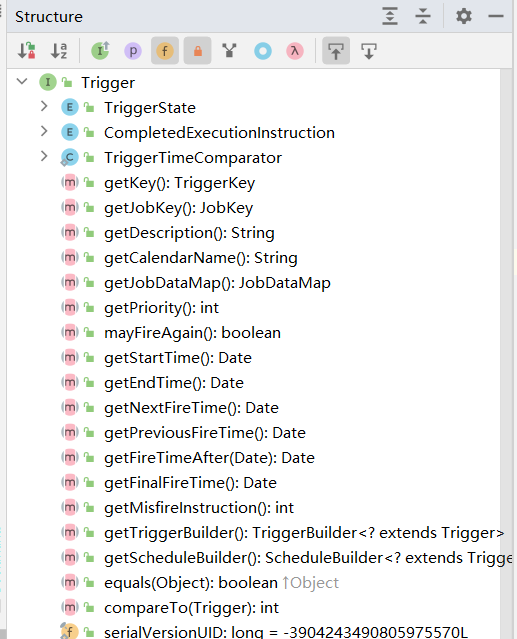Toggle Show Lambdas pink icon

295,51
